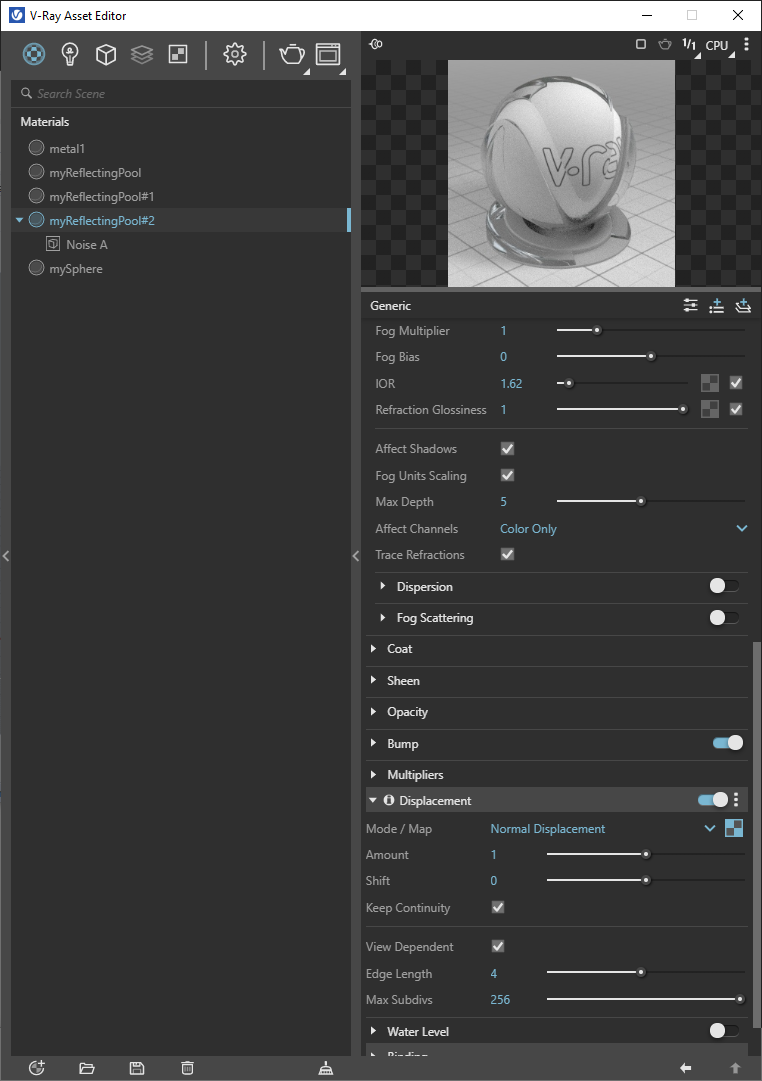Image resolution: width=762 pixels, height=1081 pixels.
Task: Toggle Generic material advanced settings icon
Action: pyautogui.click(x=690, y=305)
